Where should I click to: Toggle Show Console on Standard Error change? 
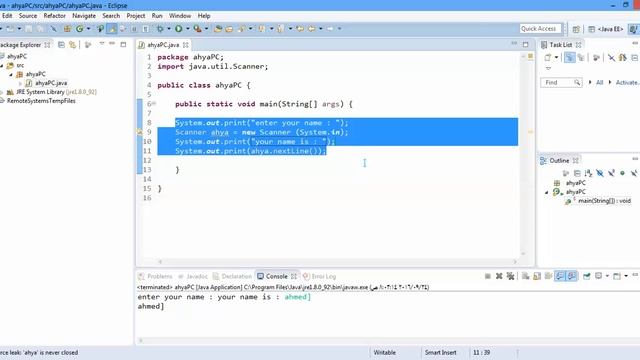pos(572,276)
